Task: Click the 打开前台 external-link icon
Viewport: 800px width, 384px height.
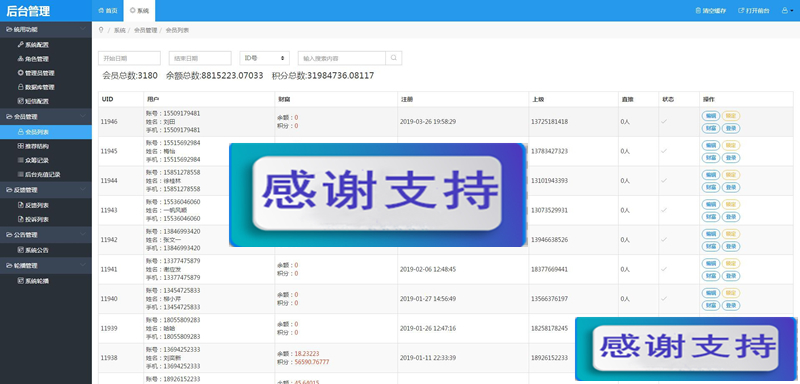Action: point(741,10)
